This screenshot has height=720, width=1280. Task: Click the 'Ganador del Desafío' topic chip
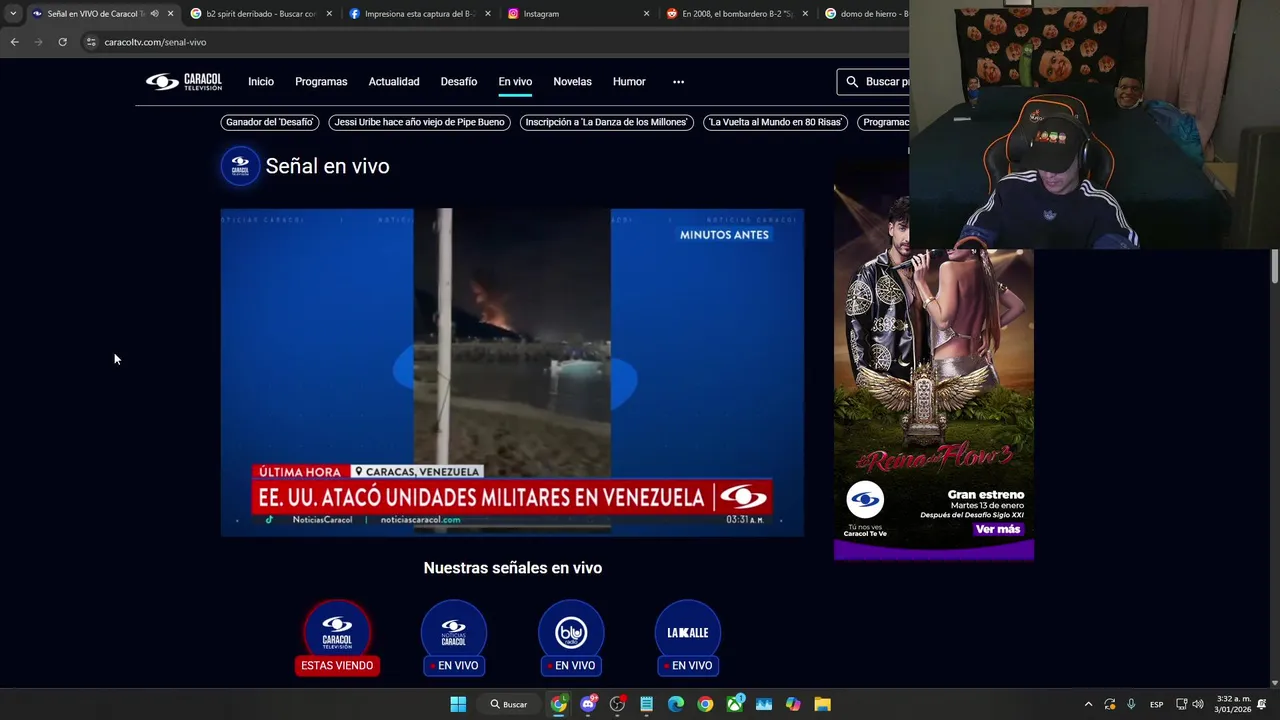click(270, 122)
